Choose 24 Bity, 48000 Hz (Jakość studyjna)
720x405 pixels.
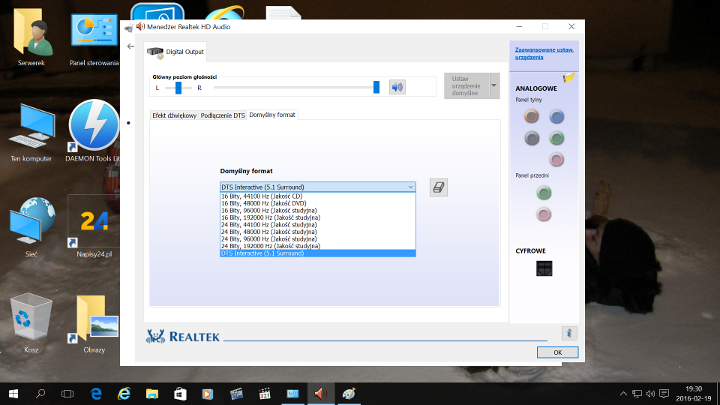(318, 231)
